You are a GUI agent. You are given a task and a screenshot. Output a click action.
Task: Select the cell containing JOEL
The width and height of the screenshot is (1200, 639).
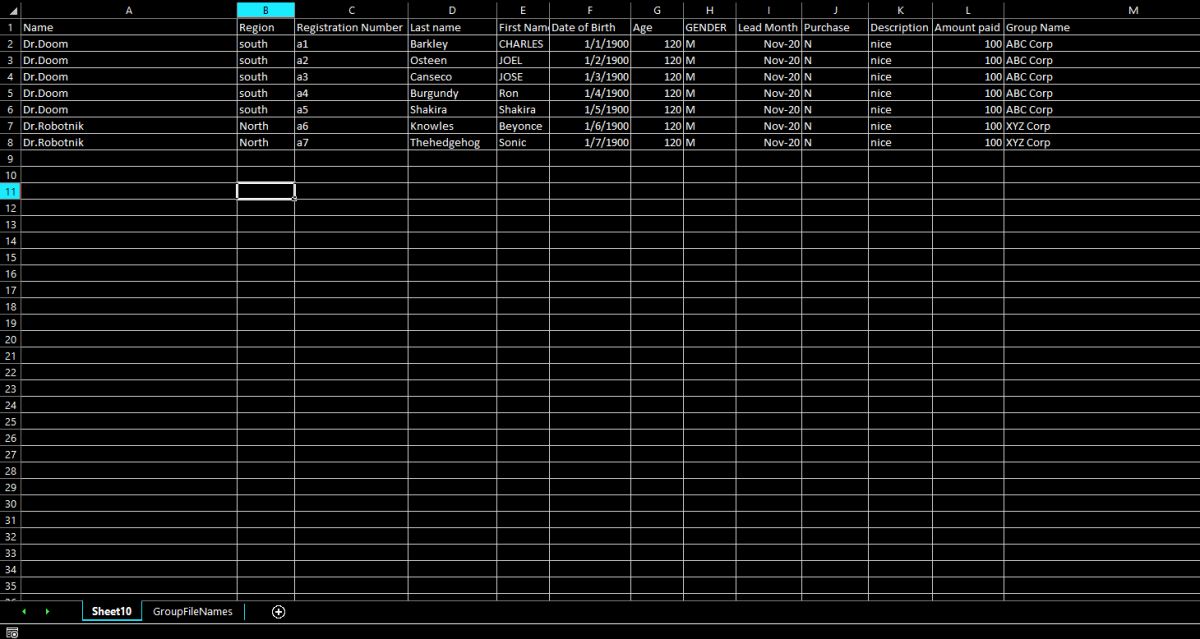point(523,60)
